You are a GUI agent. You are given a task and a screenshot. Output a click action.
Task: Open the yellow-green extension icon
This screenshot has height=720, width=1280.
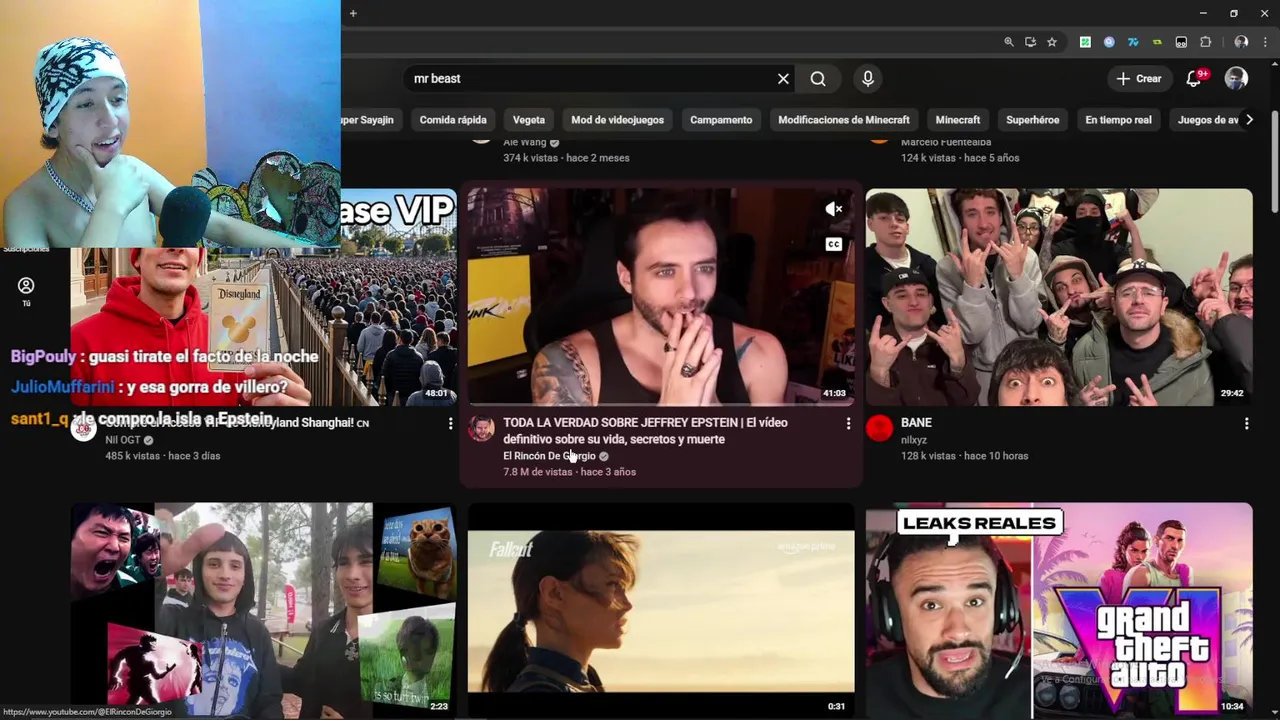coord(1157,42)
